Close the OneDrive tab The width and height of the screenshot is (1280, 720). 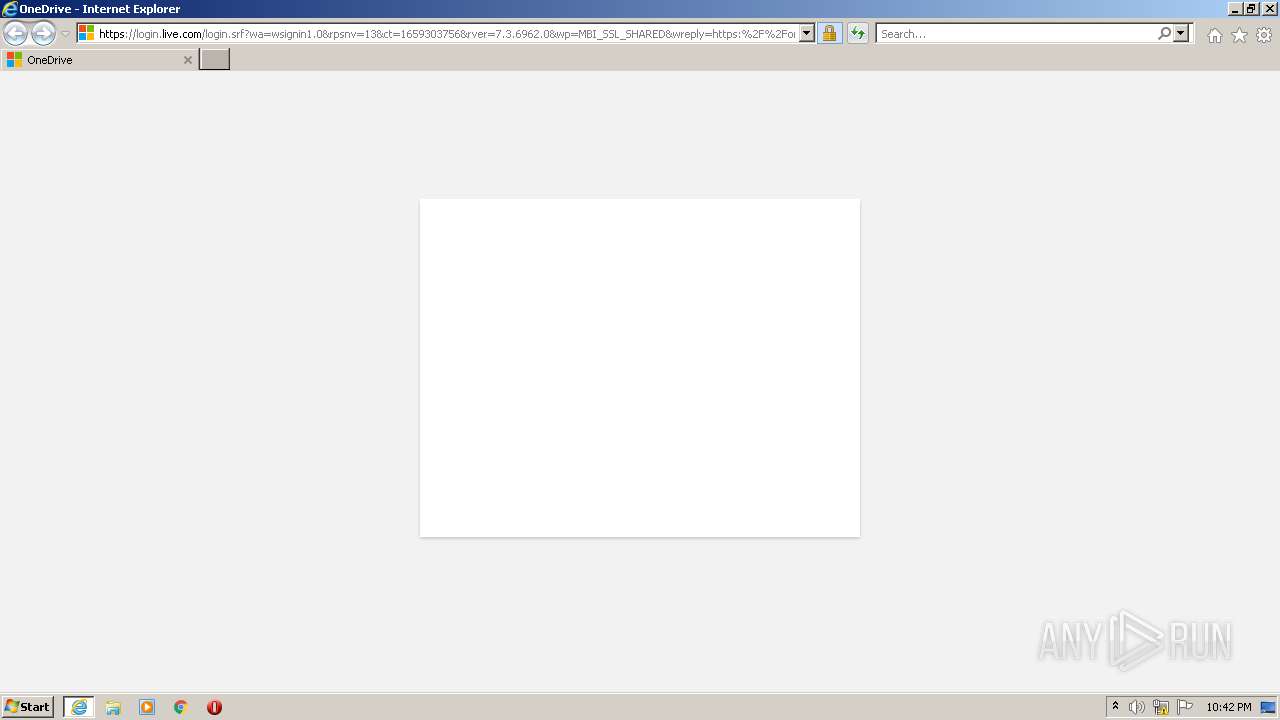tap(187, 60)
